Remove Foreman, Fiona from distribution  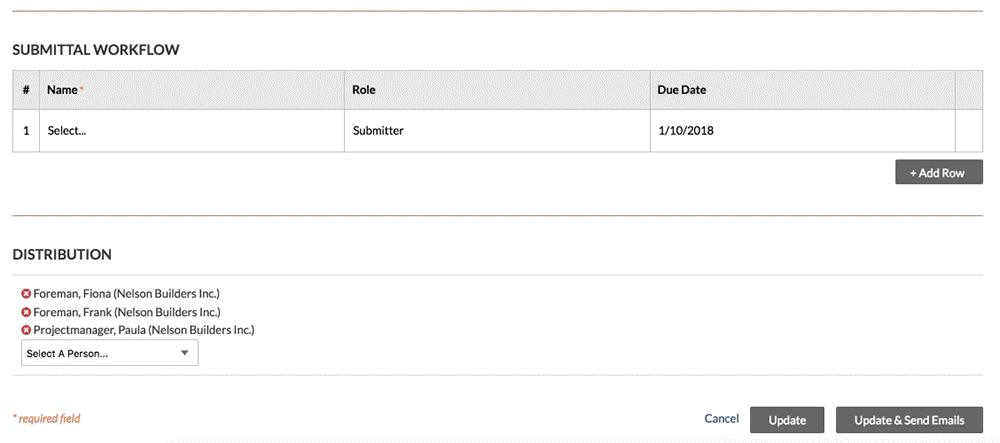27,294
